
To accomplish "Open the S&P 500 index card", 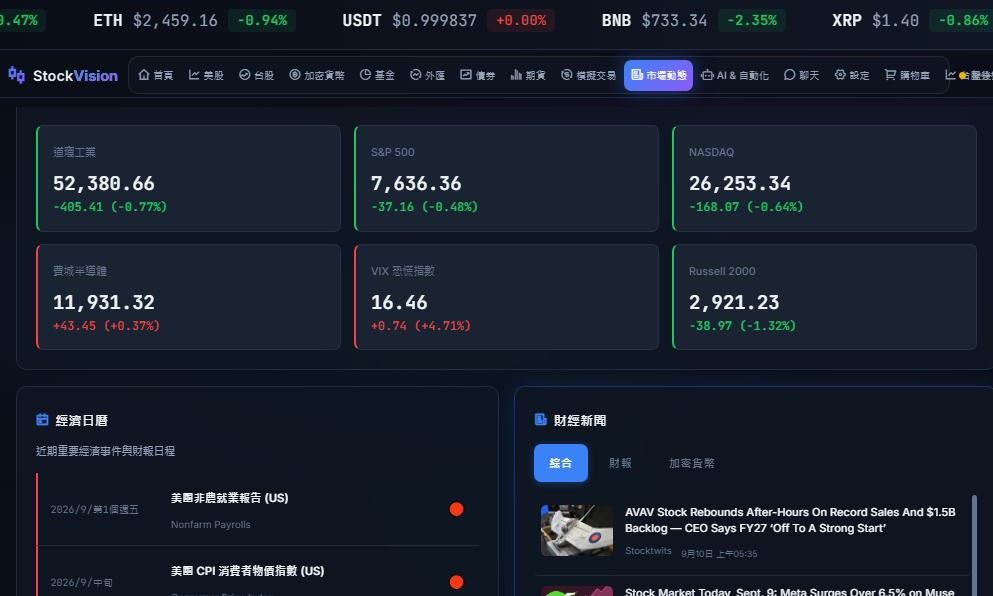I will pos(507,178).
